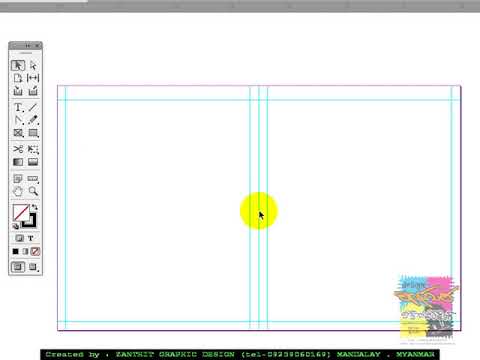The height and width of the screenshot is (360, 480).
Task: Switch to Preview view mode
Action: [x=33, y=267]
